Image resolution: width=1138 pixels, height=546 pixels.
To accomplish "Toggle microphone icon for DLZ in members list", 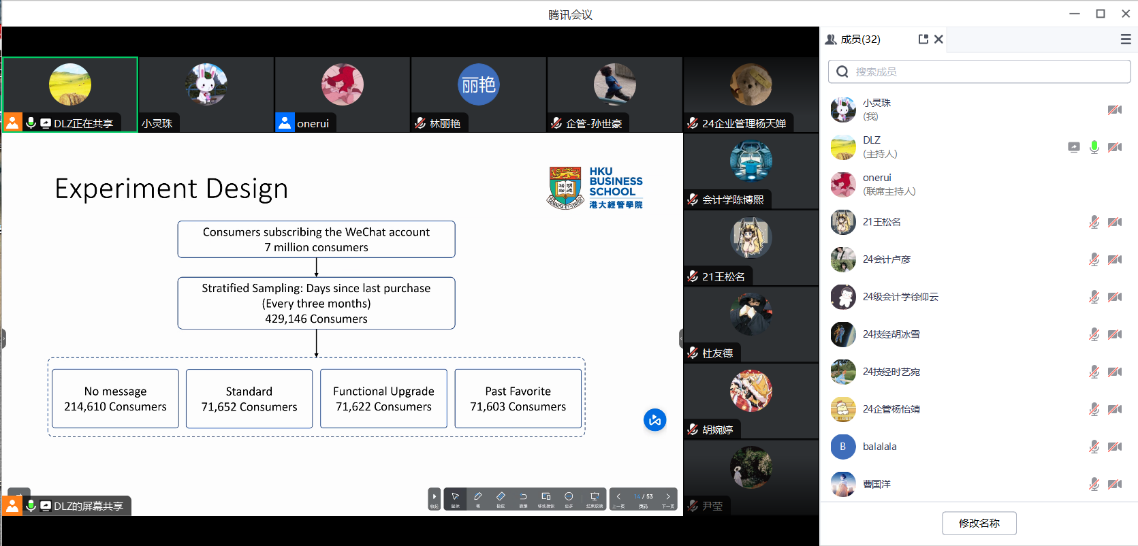I will 1094,147.
